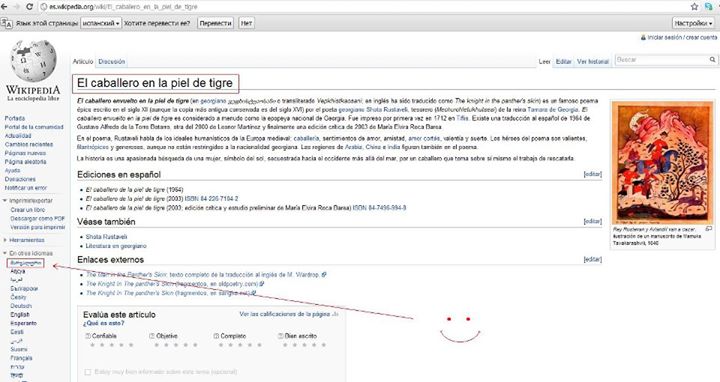Edit the Véase también section
The width and height of the screenshot is (720, 382).
click(592, 221)
